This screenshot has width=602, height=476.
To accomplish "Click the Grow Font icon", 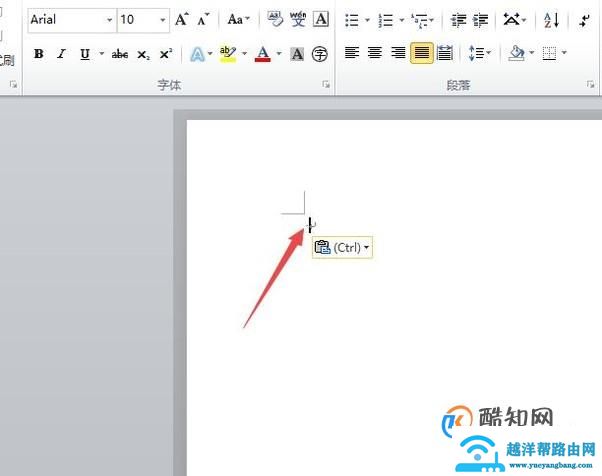I will coord(182,19).
